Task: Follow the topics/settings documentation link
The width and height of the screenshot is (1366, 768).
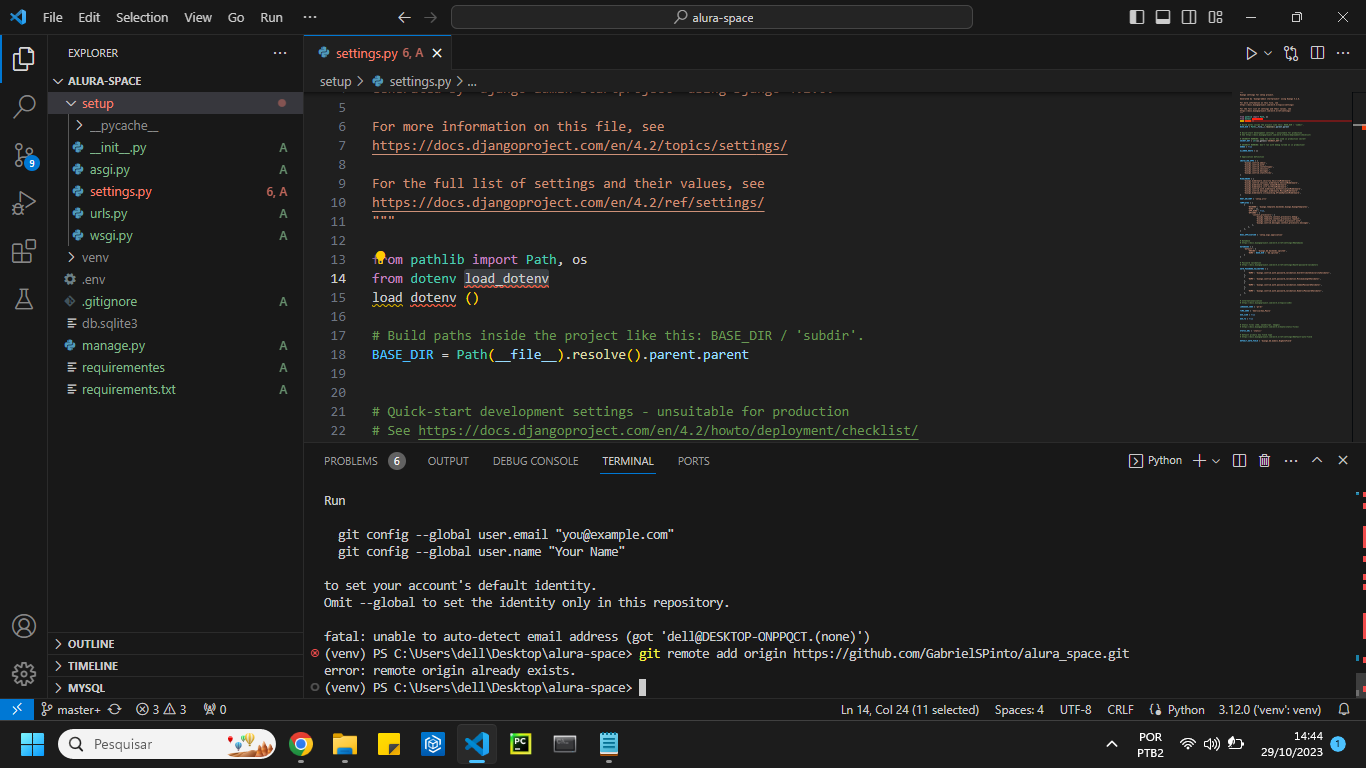Action: tap(580, 146)
